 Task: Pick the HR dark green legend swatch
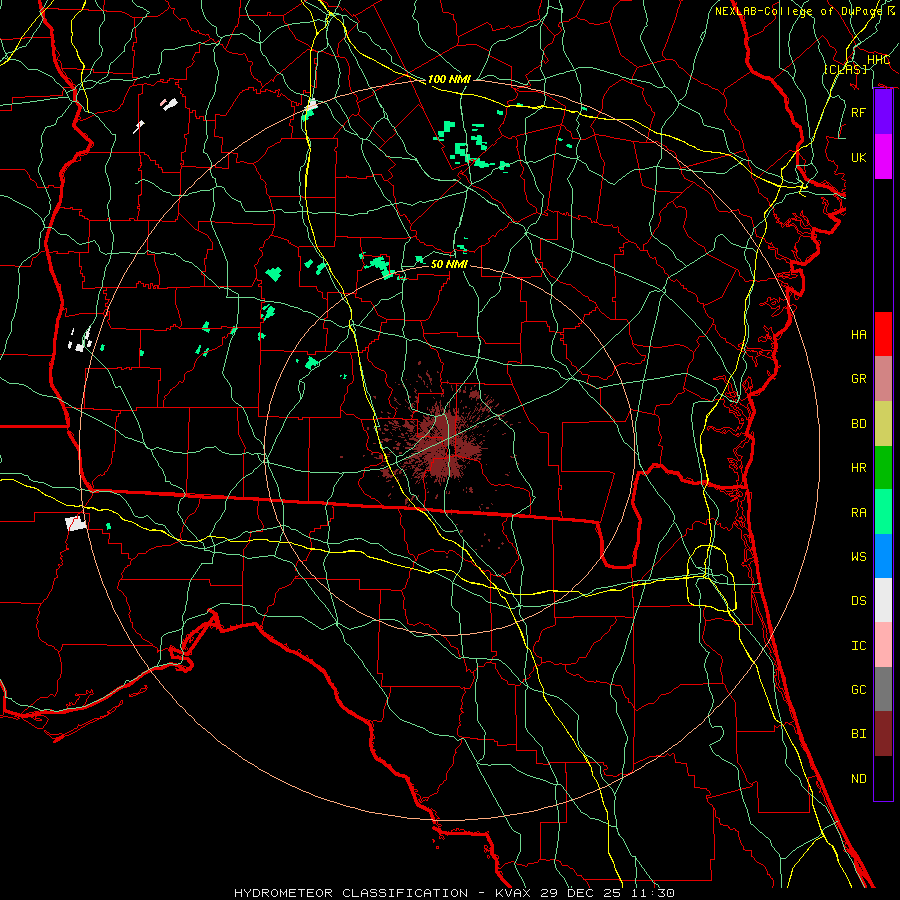(x=883, y=467)
